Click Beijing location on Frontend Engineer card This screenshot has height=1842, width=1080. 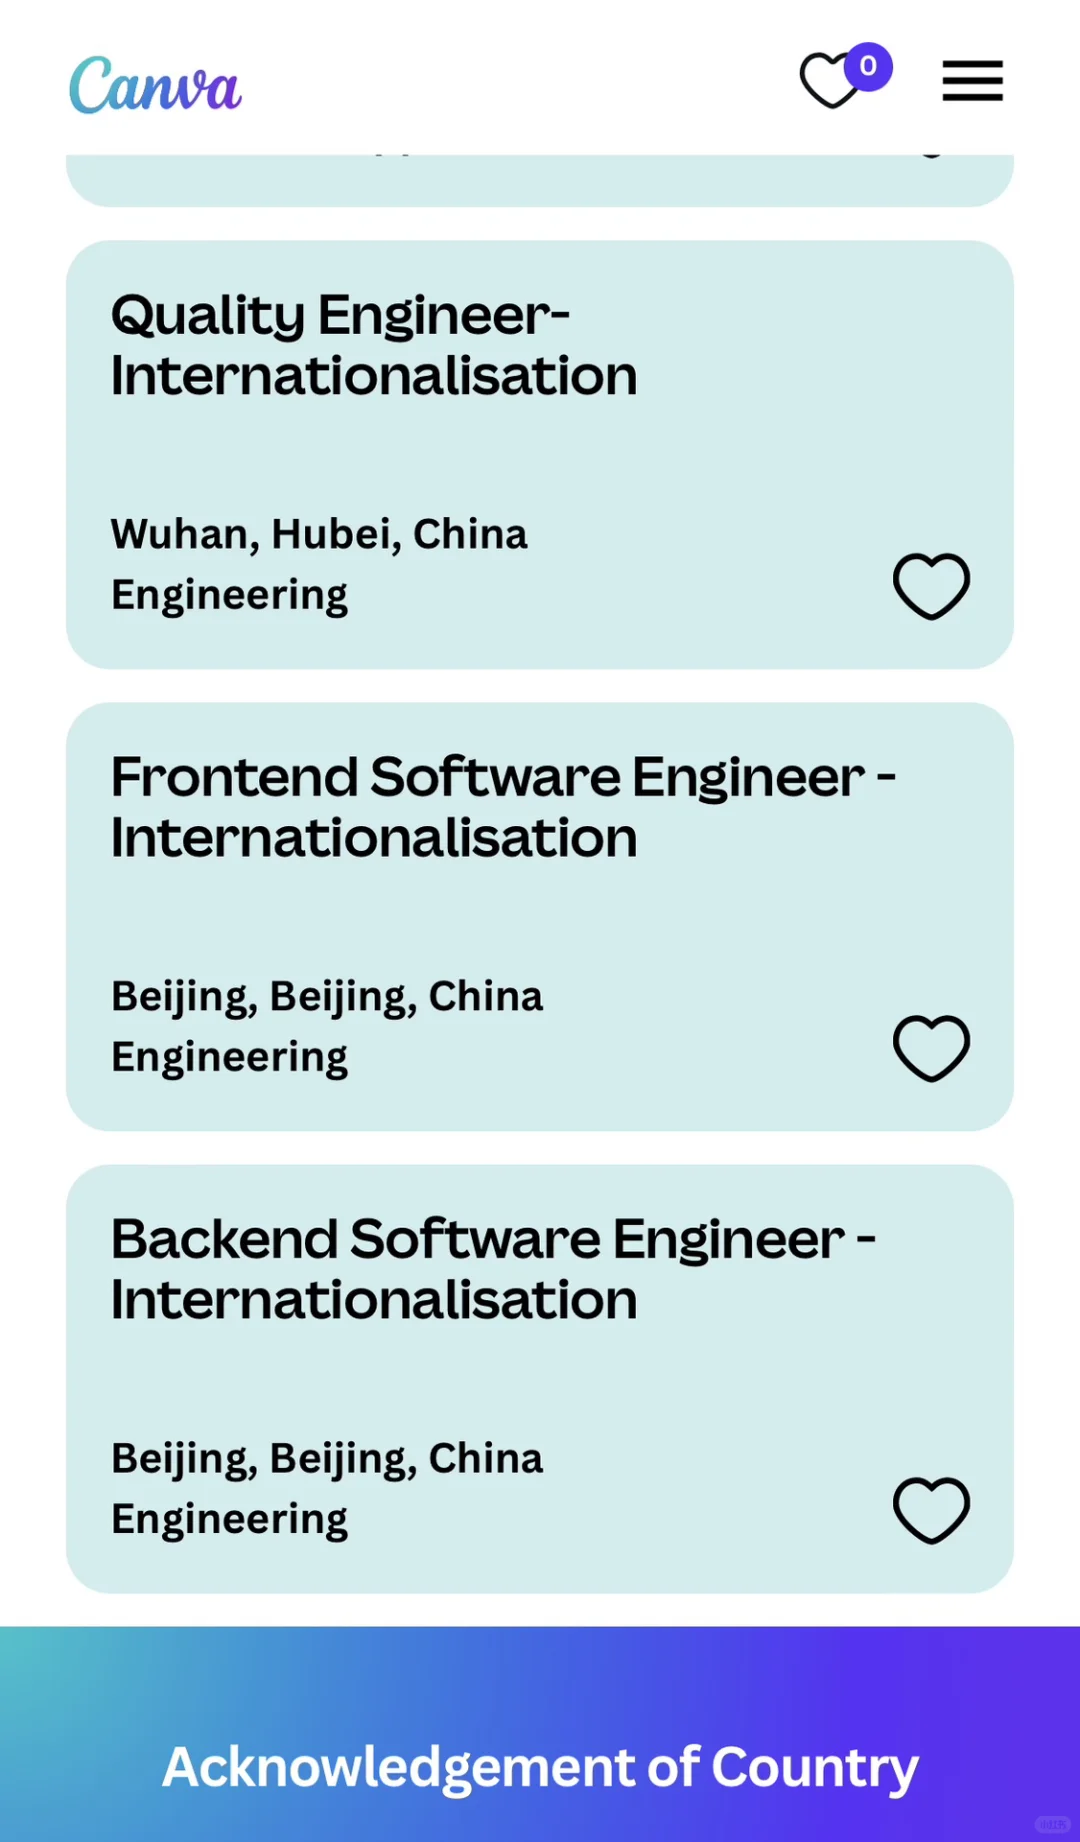click(327, 997)
